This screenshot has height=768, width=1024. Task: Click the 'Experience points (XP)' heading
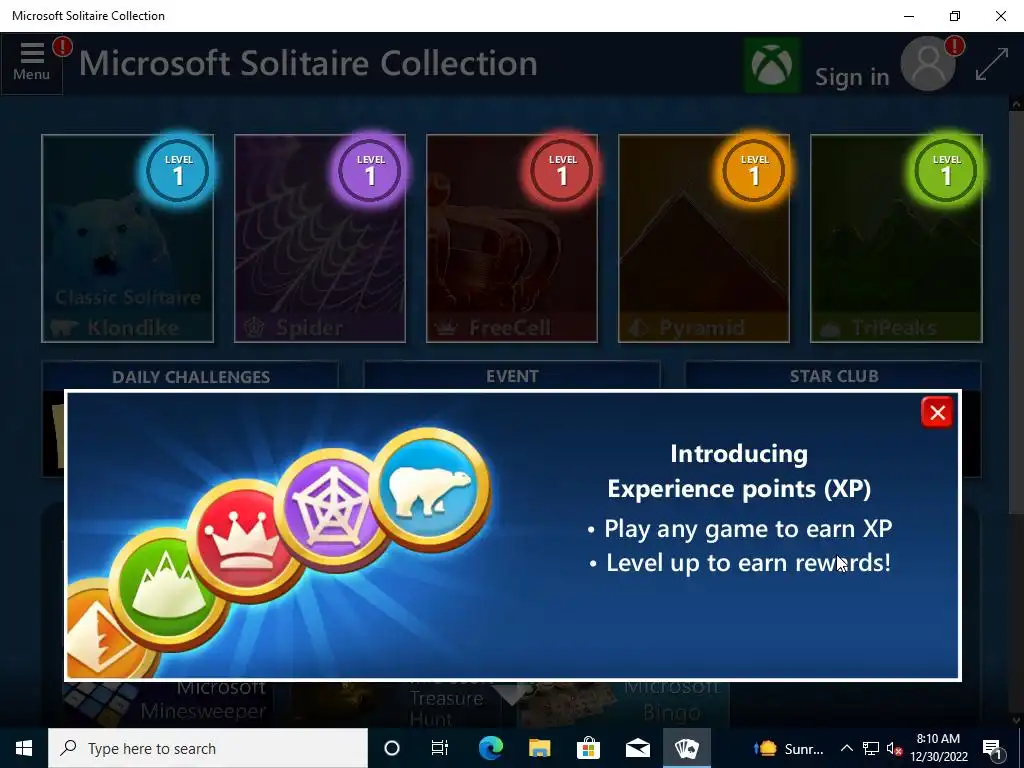point(739,488)
